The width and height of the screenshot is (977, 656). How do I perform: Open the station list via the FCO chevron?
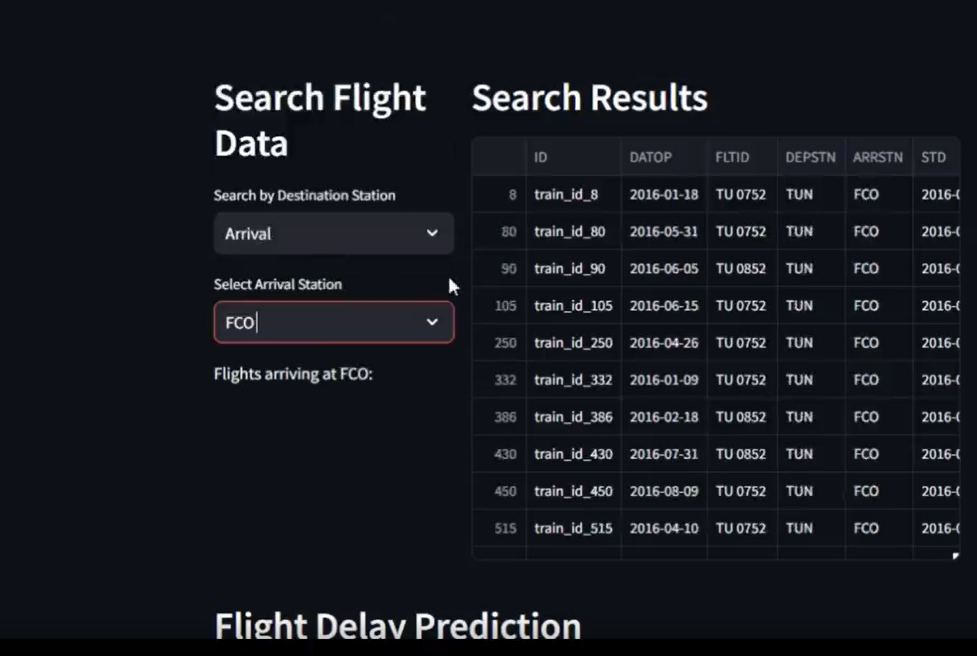coord(433,322)
